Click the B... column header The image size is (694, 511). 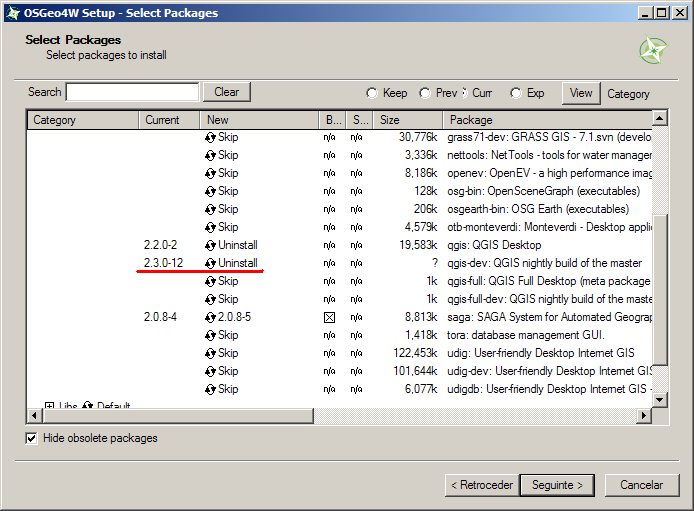333,120
